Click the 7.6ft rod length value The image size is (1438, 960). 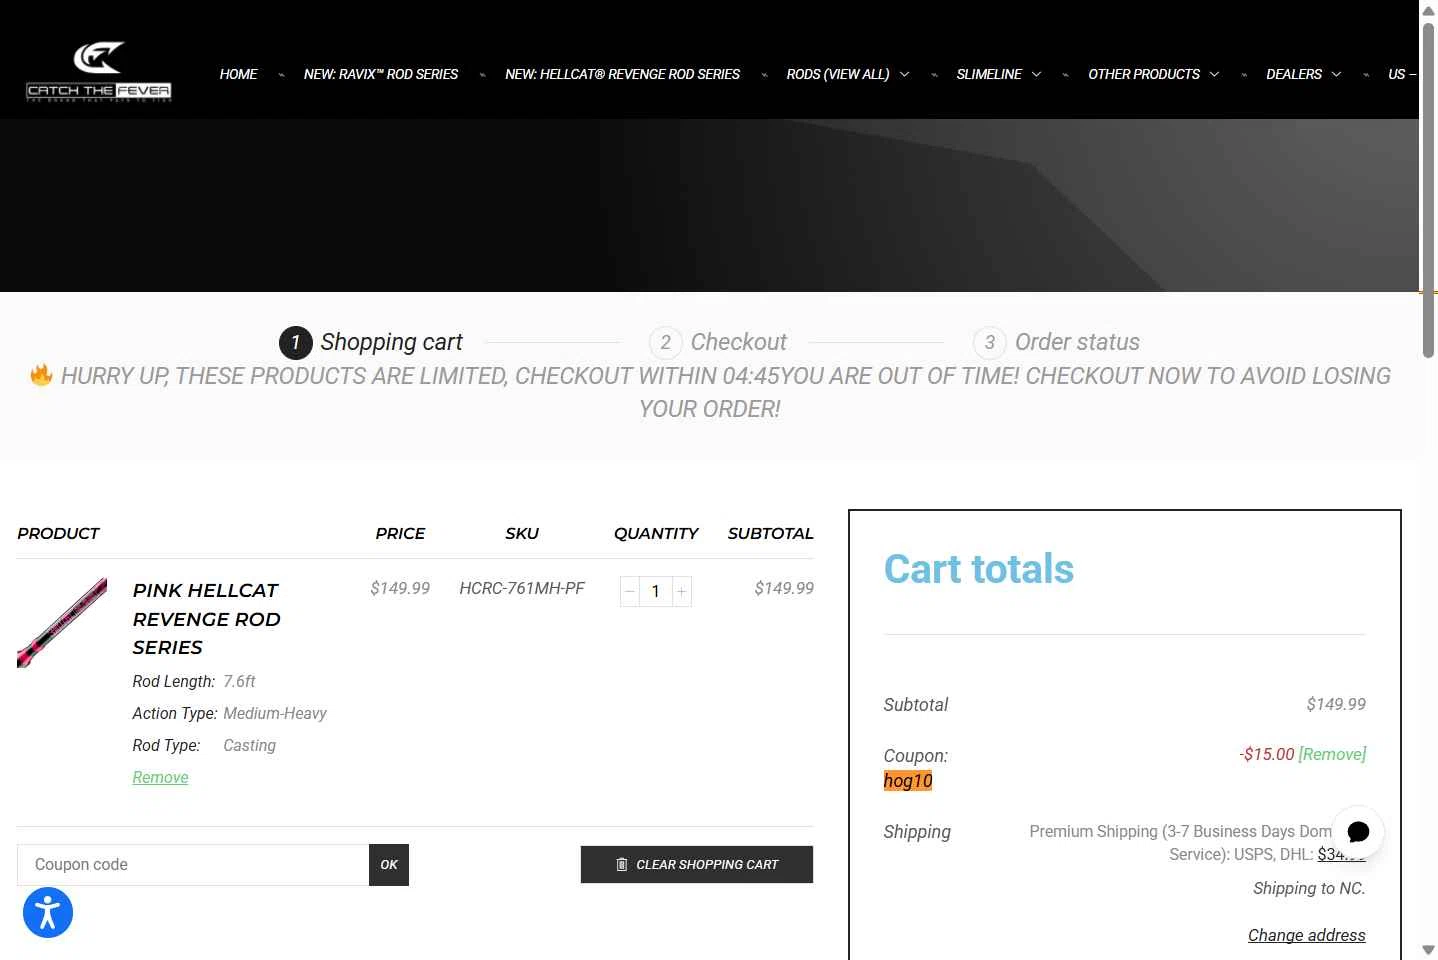tap(239, 681)
